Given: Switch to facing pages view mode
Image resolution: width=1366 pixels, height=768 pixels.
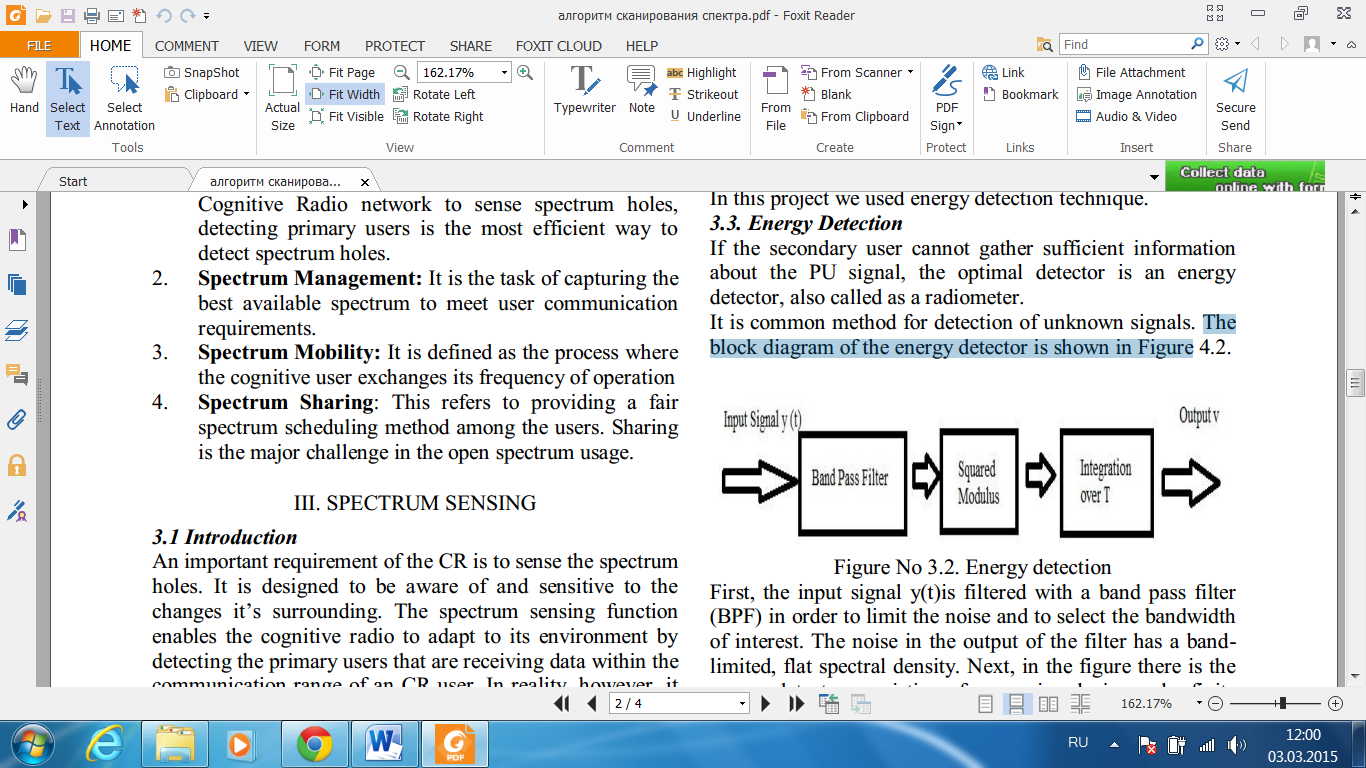Looking at the screenshot, I should [x=1048, y=704].
